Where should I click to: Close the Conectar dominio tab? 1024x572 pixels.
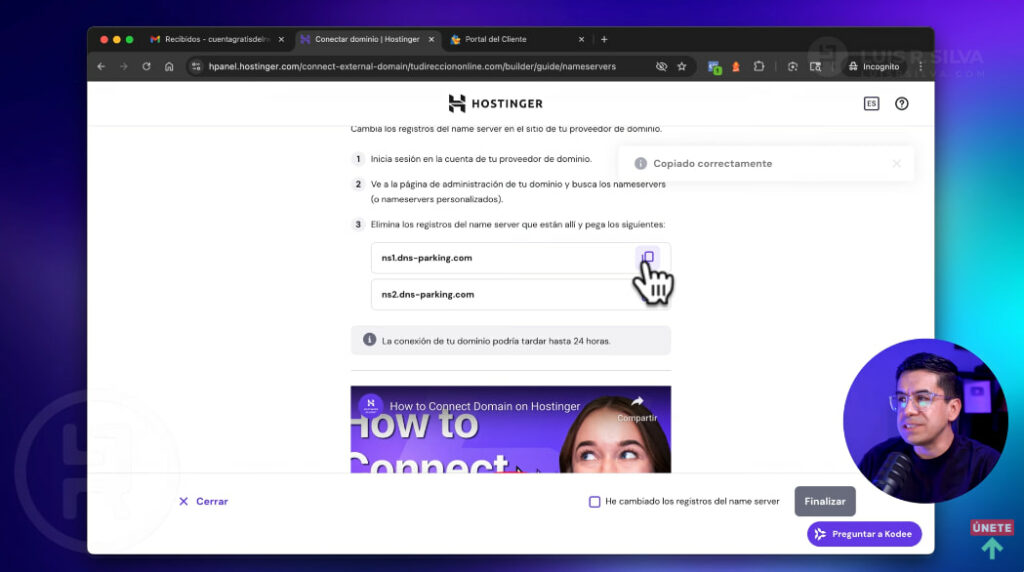pos(431,39)
